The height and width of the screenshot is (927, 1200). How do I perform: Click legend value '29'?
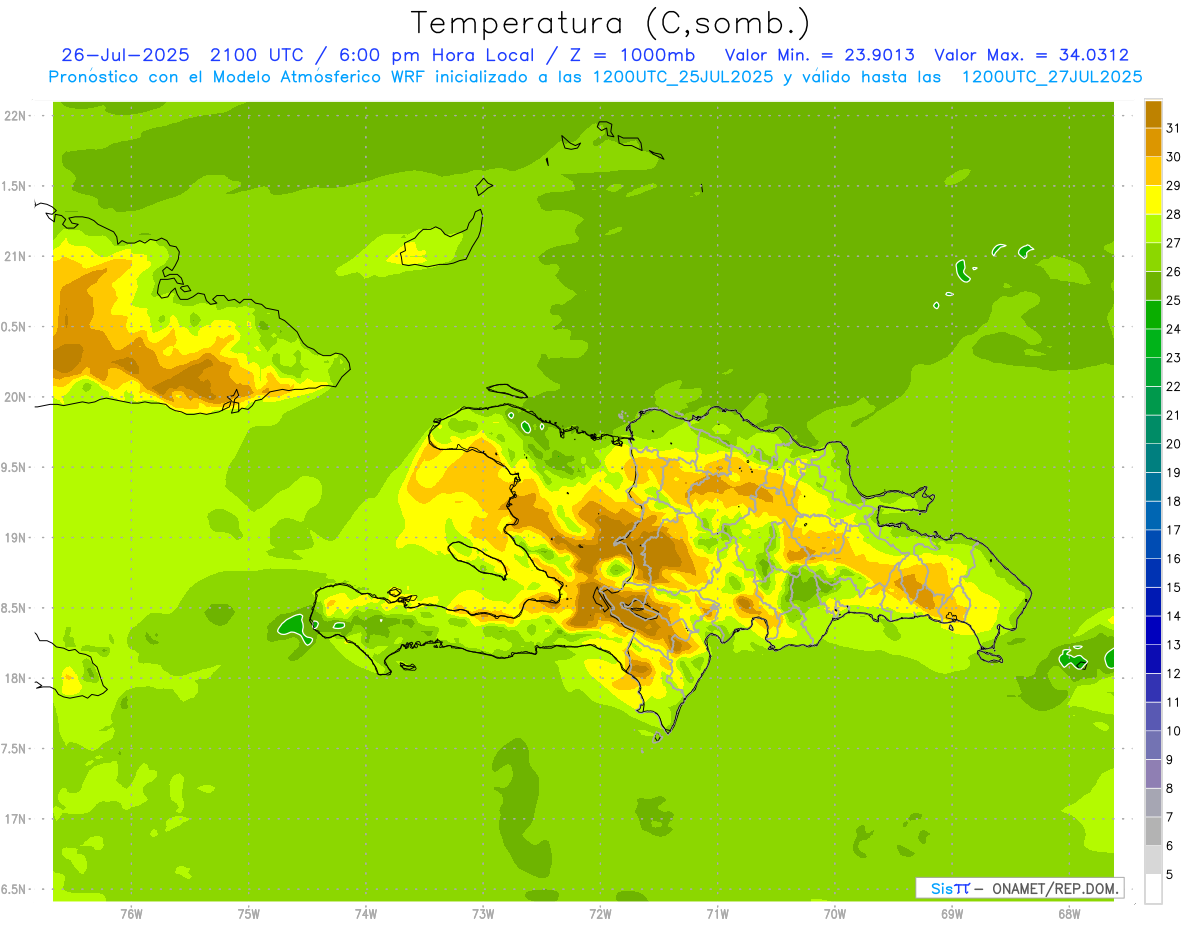[1174, 185]
